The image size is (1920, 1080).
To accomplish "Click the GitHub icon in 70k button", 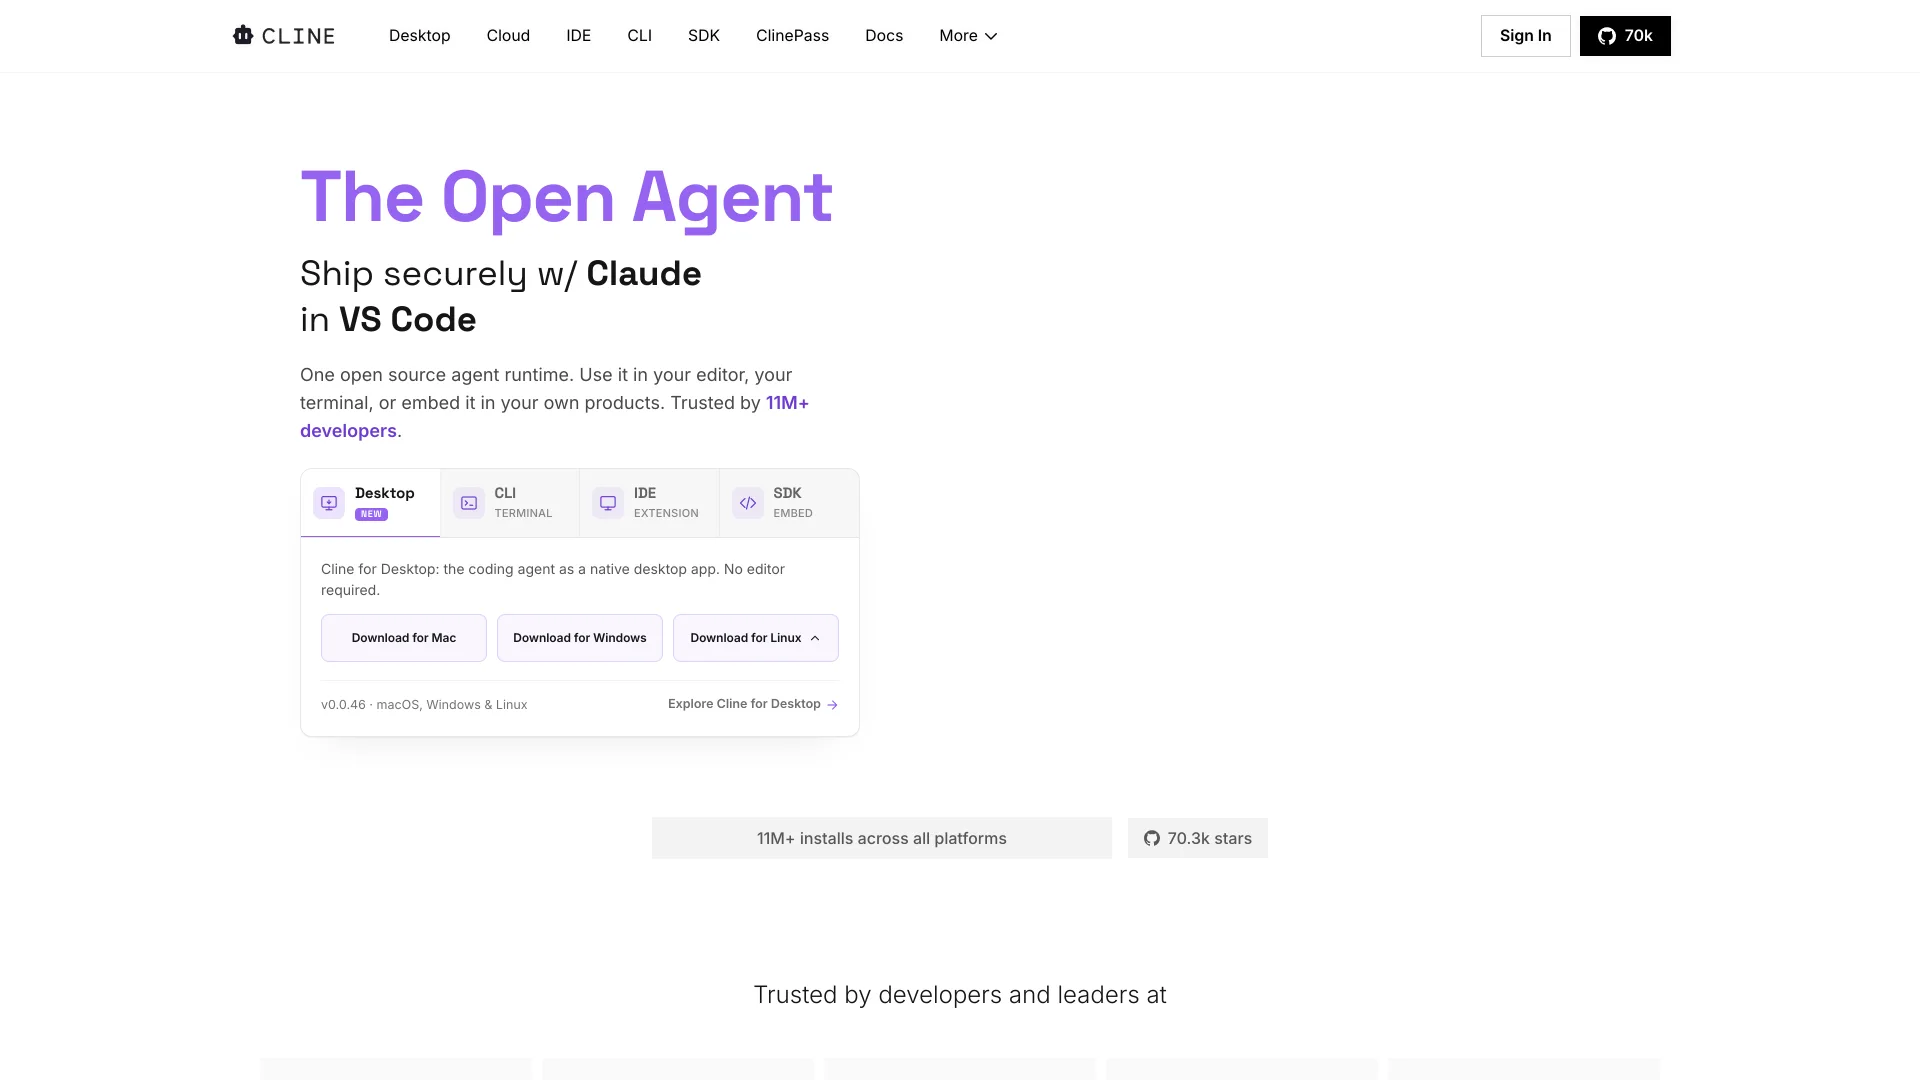I will tap(1607, 36).
